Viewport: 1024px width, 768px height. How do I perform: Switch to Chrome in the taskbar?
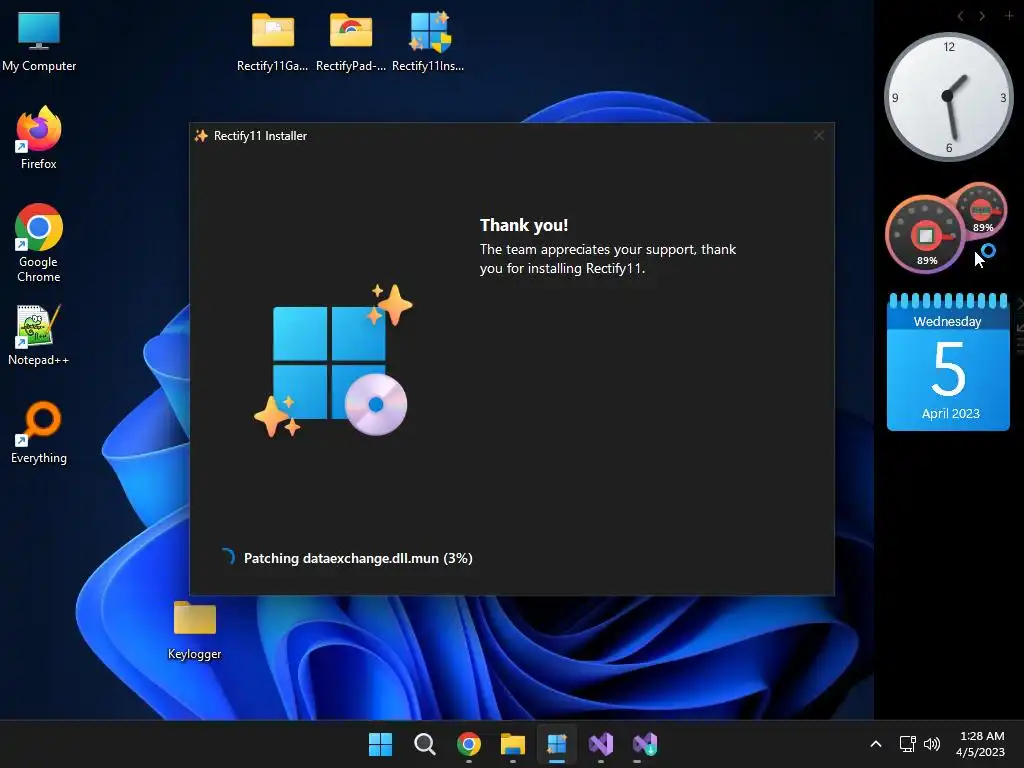click(x=468, y=744)
